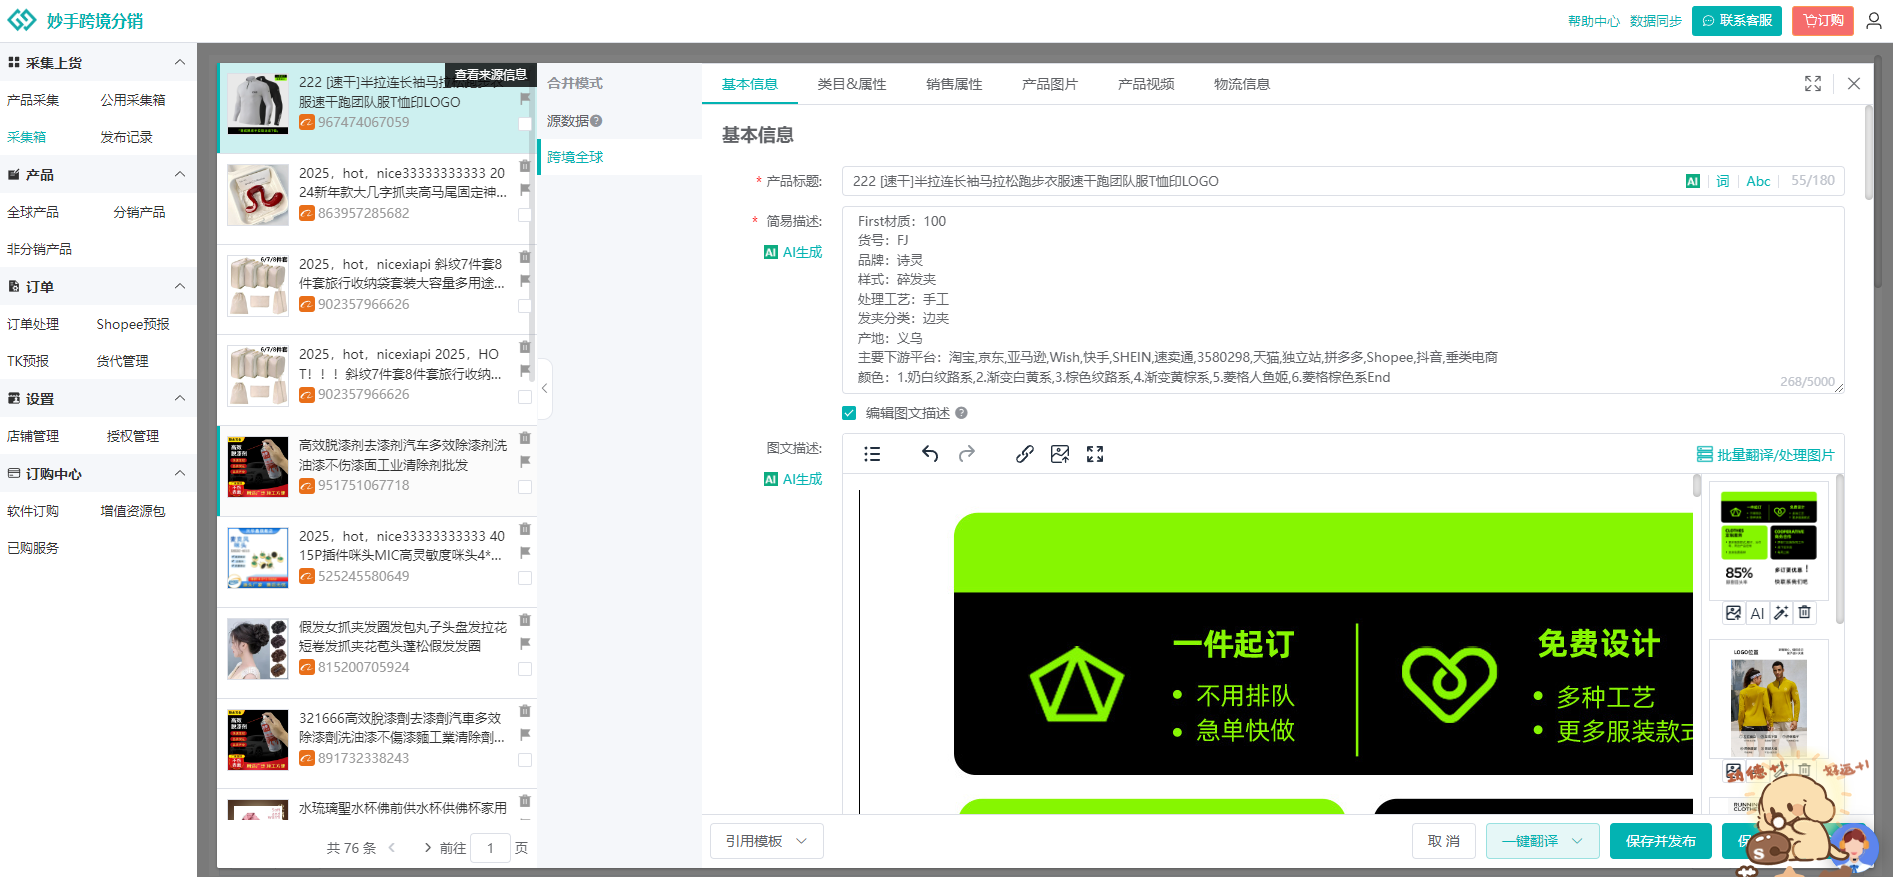Screen dimensions: 1893x877
Task: Tick the checkbox for product 951751067718
Action: pyautogui.click(x=525, y=487)
